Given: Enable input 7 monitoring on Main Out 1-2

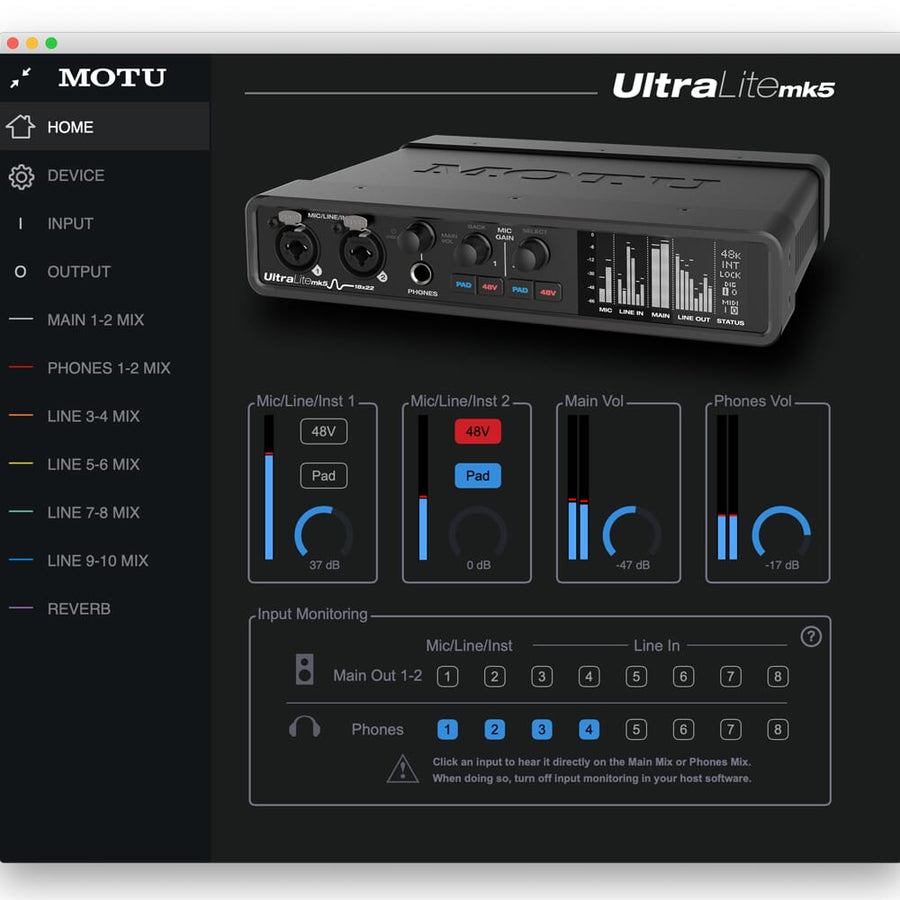Looking at the screenshot, I should pos(730,676).
